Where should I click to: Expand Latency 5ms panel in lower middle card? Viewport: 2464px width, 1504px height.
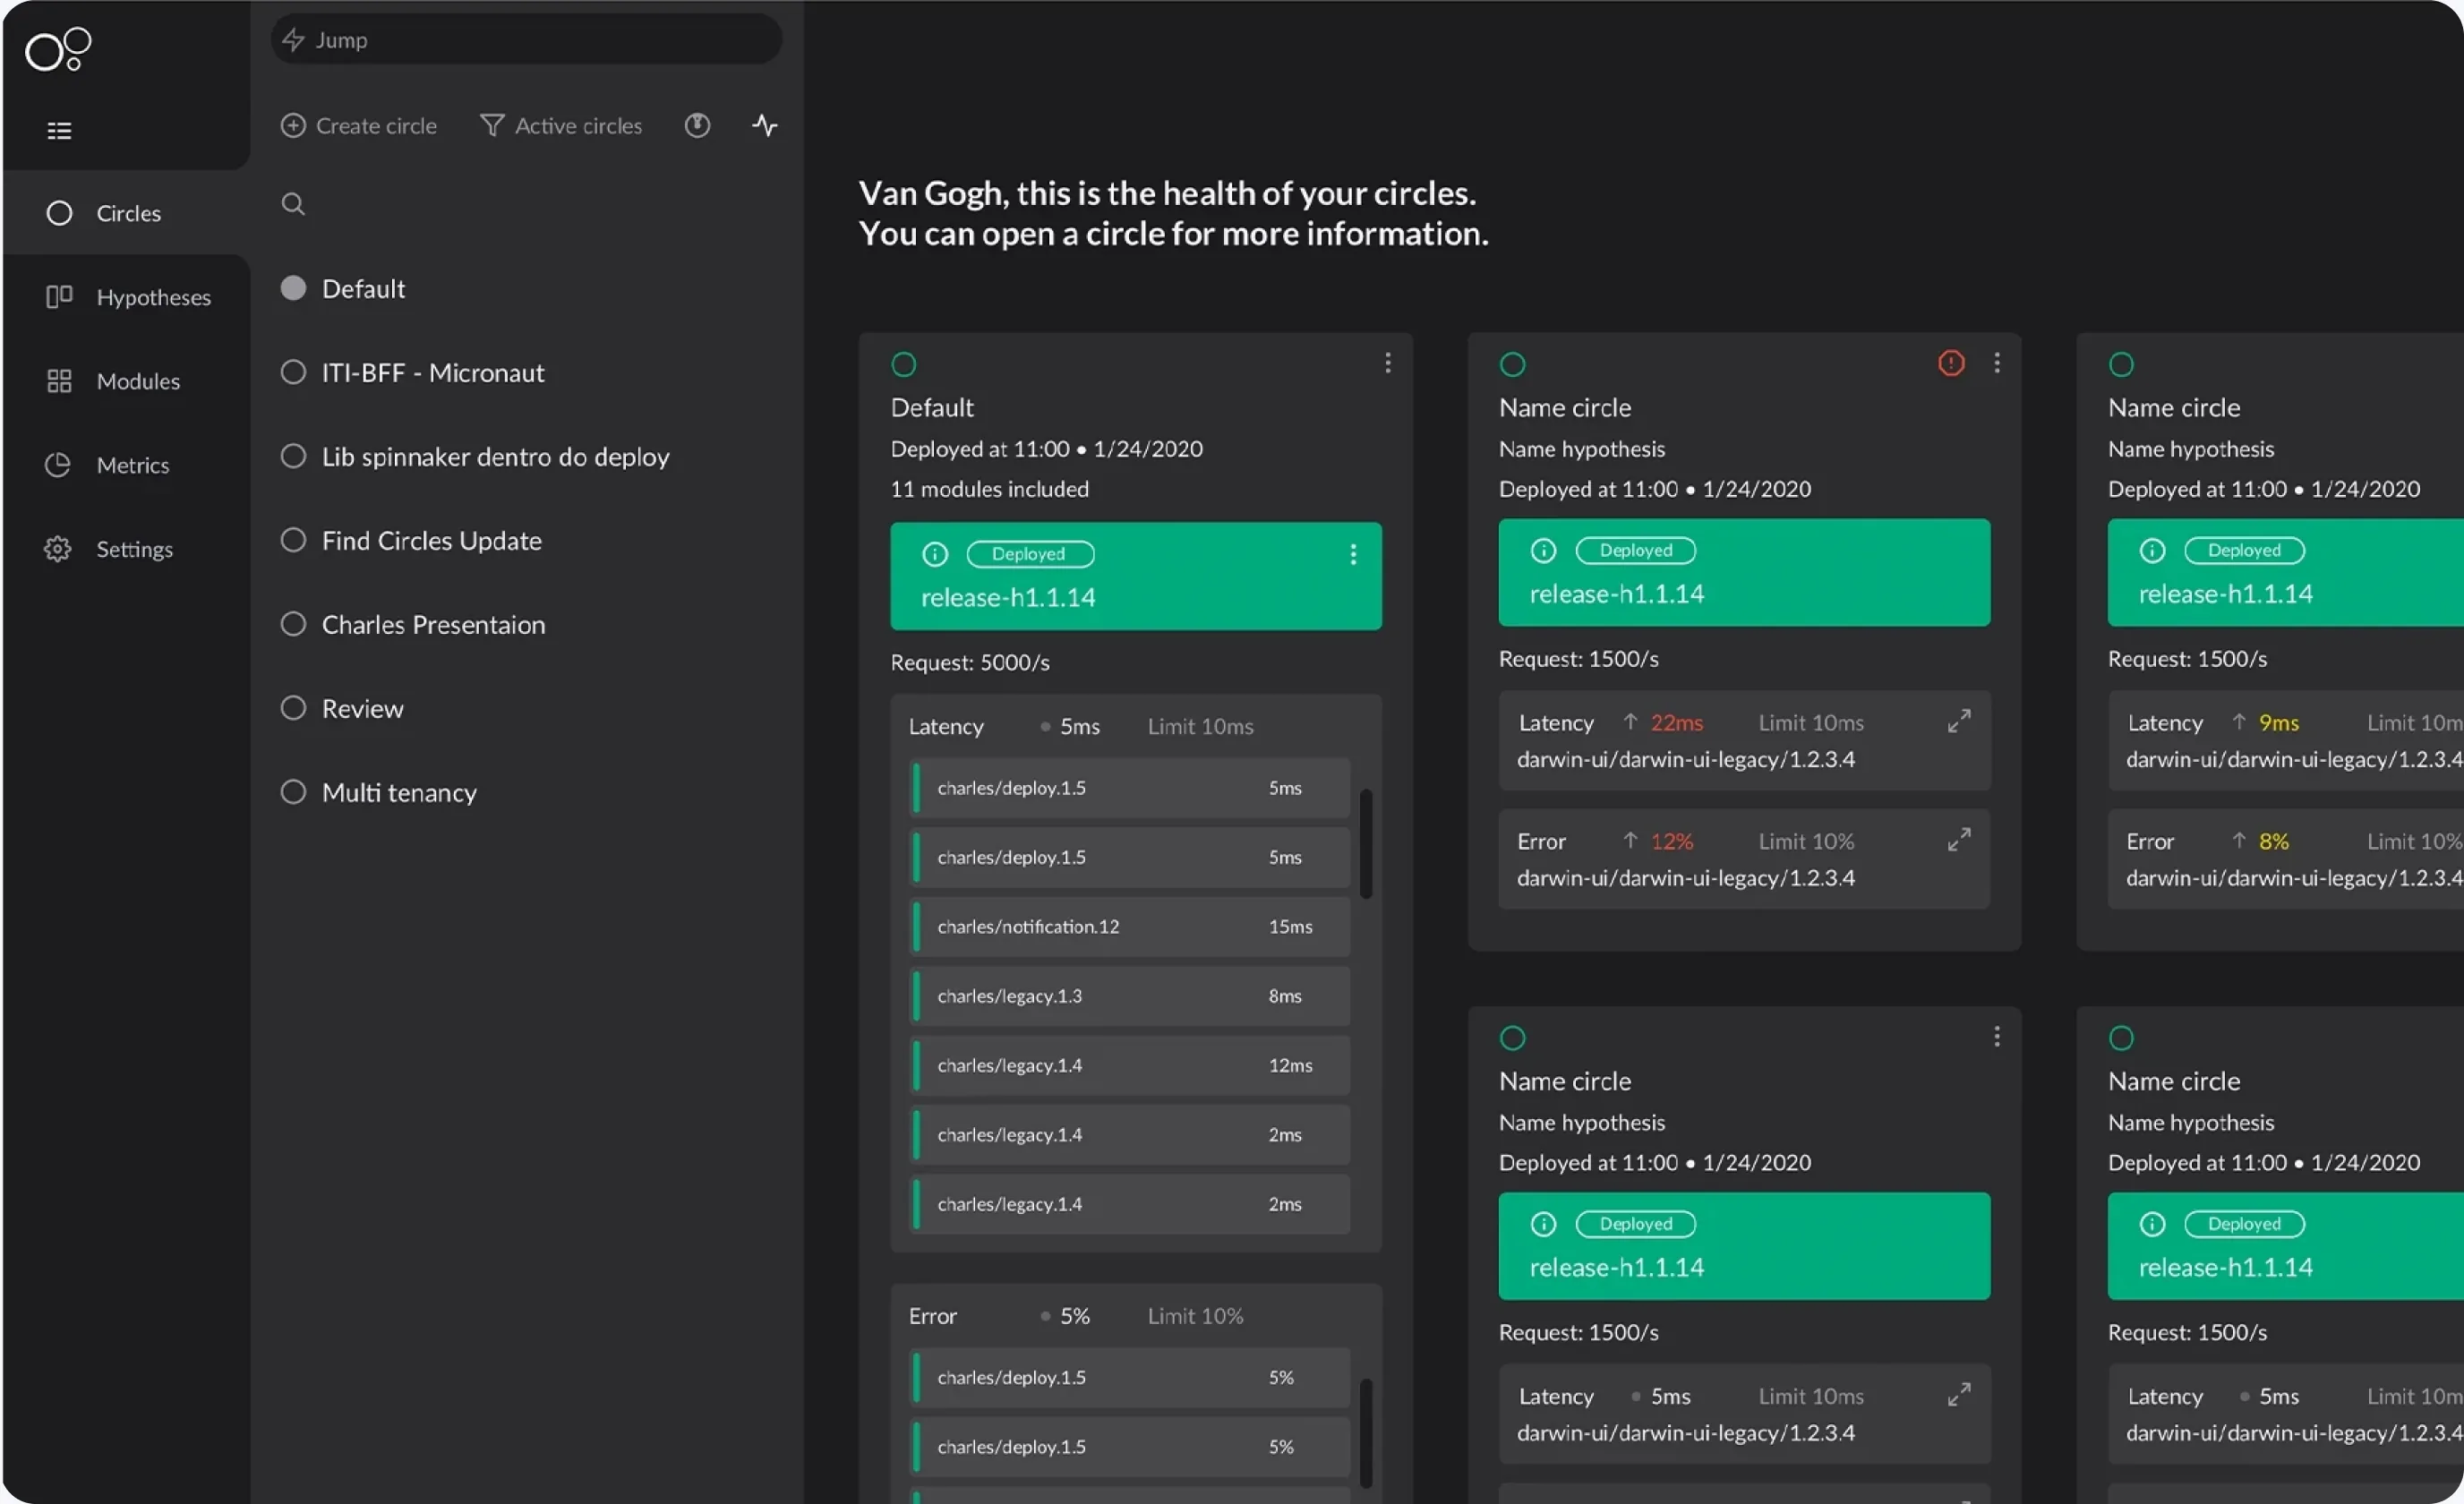(x=1959, y=1394)
